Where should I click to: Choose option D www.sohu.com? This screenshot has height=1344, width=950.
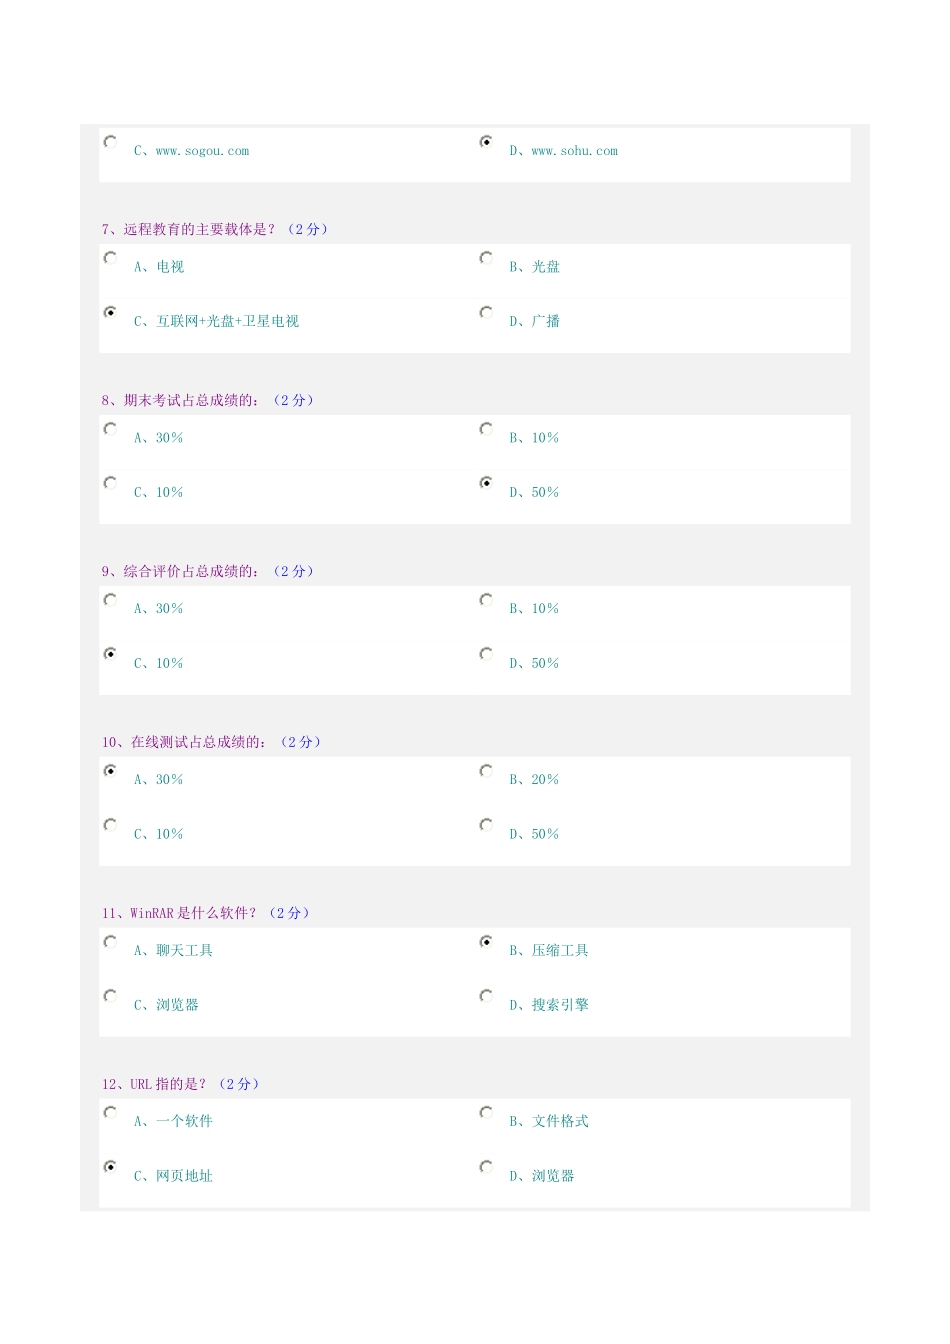(x=486, y=142)
